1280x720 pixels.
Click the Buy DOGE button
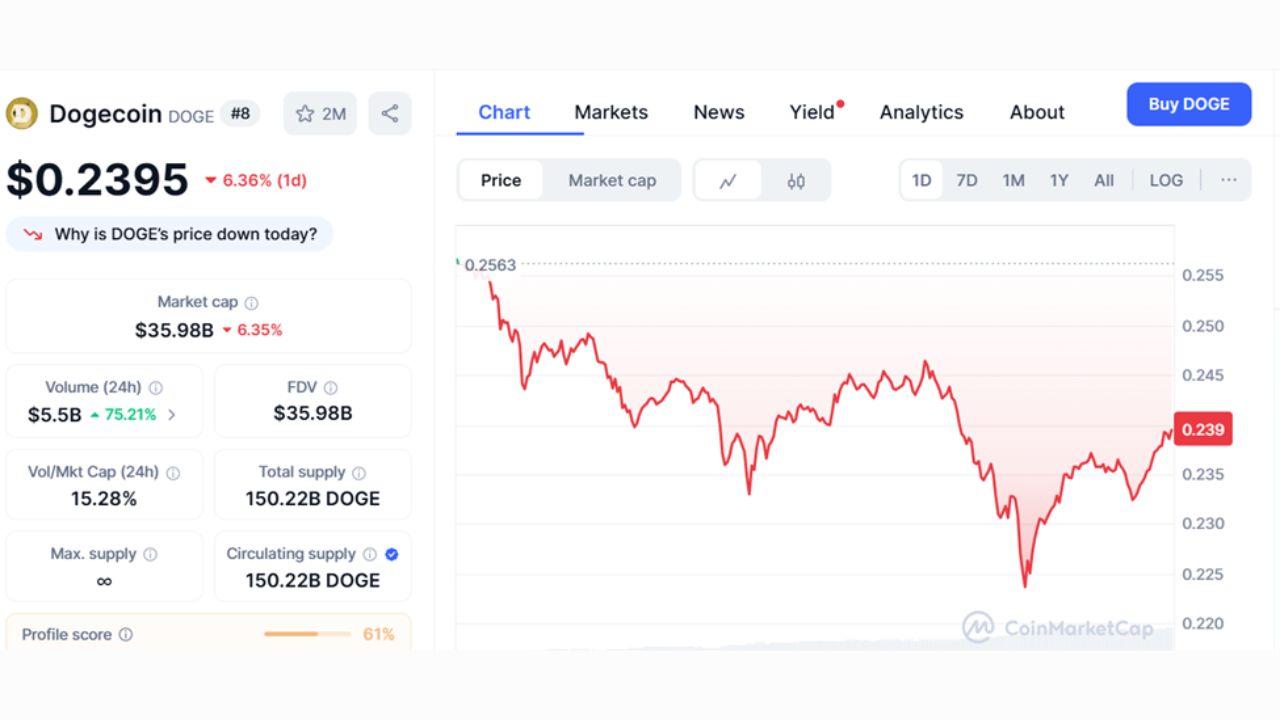pos(1189,104)
